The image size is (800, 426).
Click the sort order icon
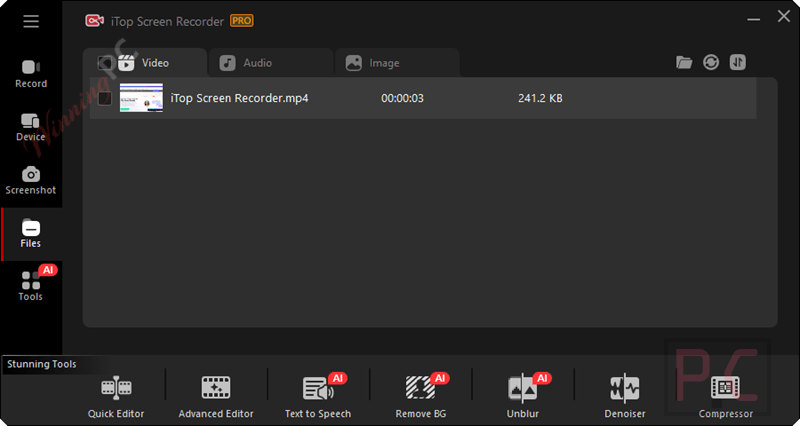click(x=737, y=62)
